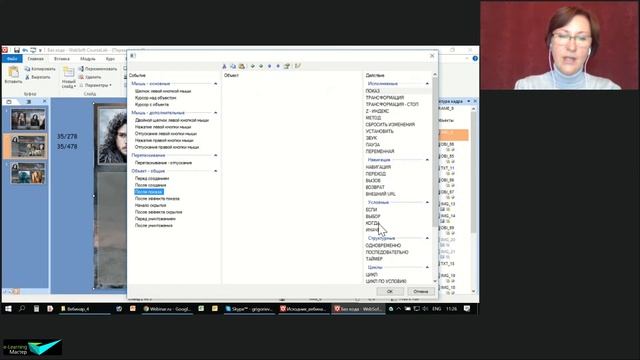The image size is (640, 360).
Task: Collapse the Перетаскивание event group
Action: pos(216,156)
